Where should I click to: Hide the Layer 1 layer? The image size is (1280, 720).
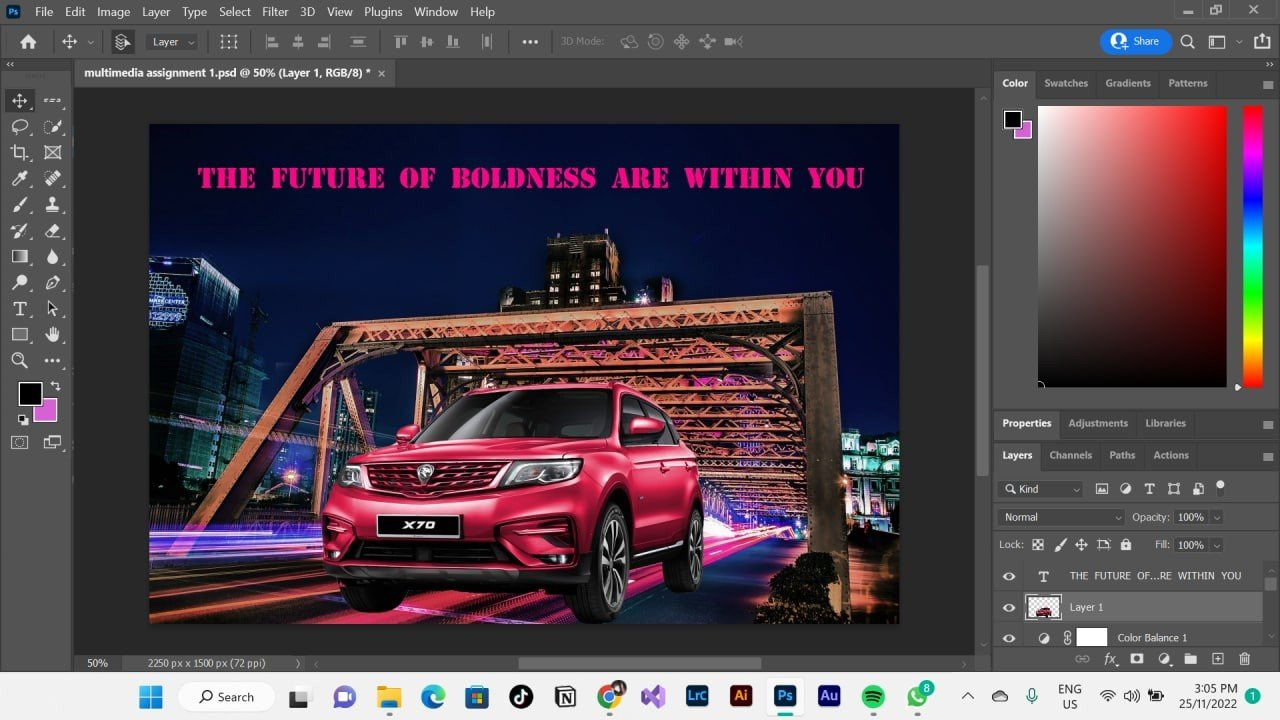pos(1009,607)
